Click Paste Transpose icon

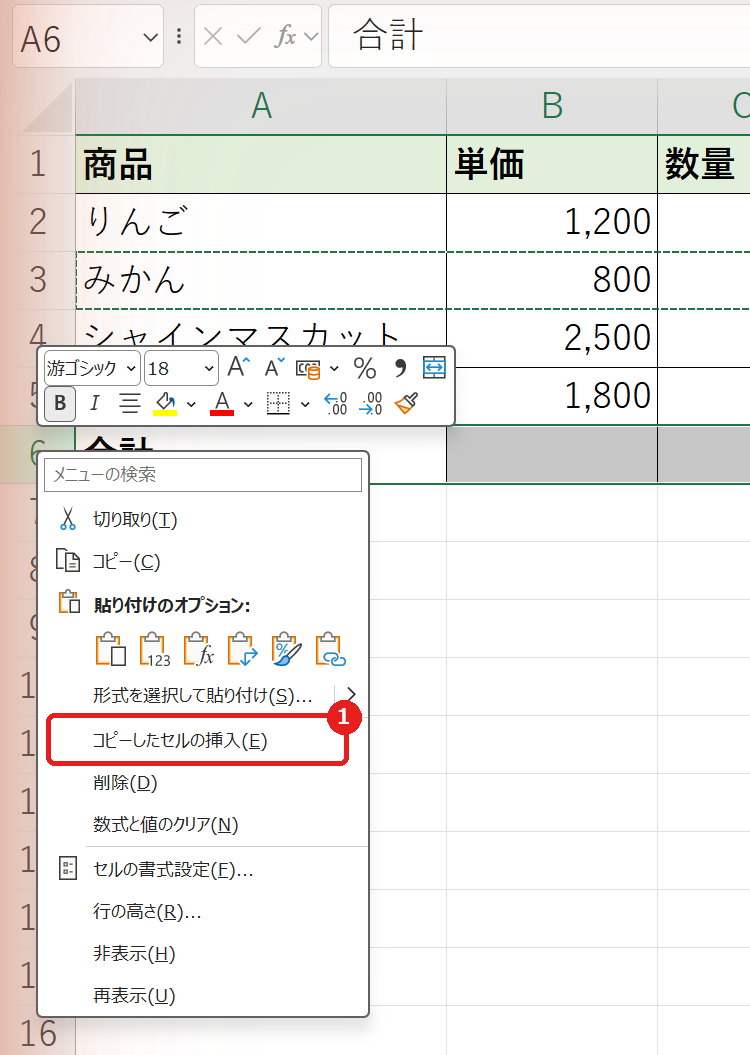[x=242, y=649]
